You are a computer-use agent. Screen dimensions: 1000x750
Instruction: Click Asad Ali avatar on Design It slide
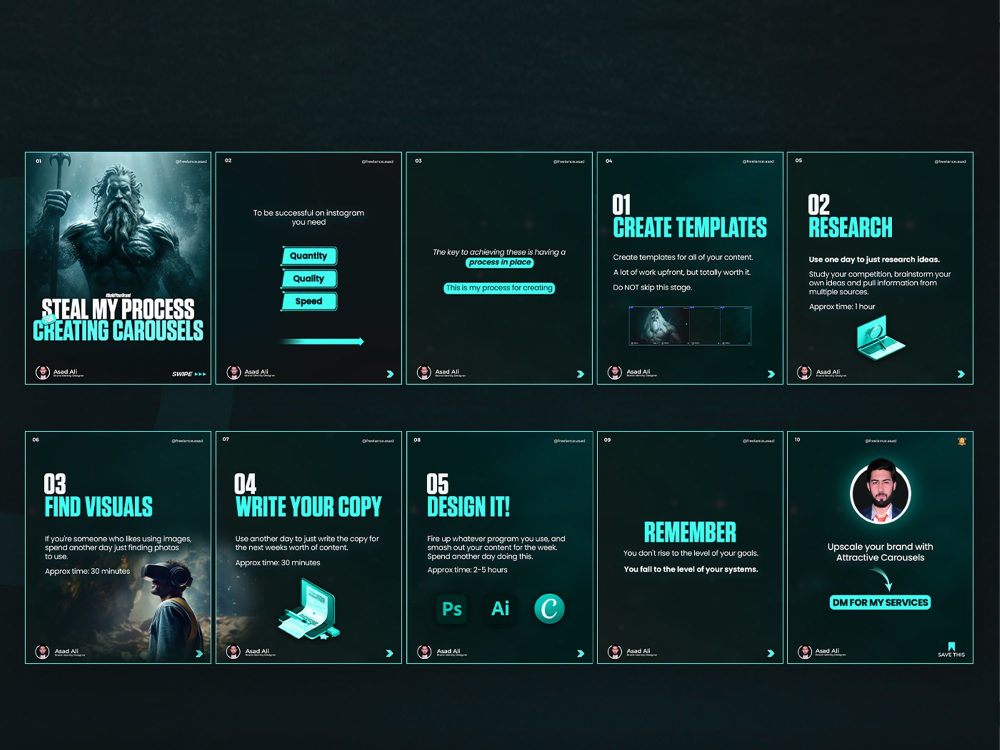pyautogui.click(x=424, y=652)
